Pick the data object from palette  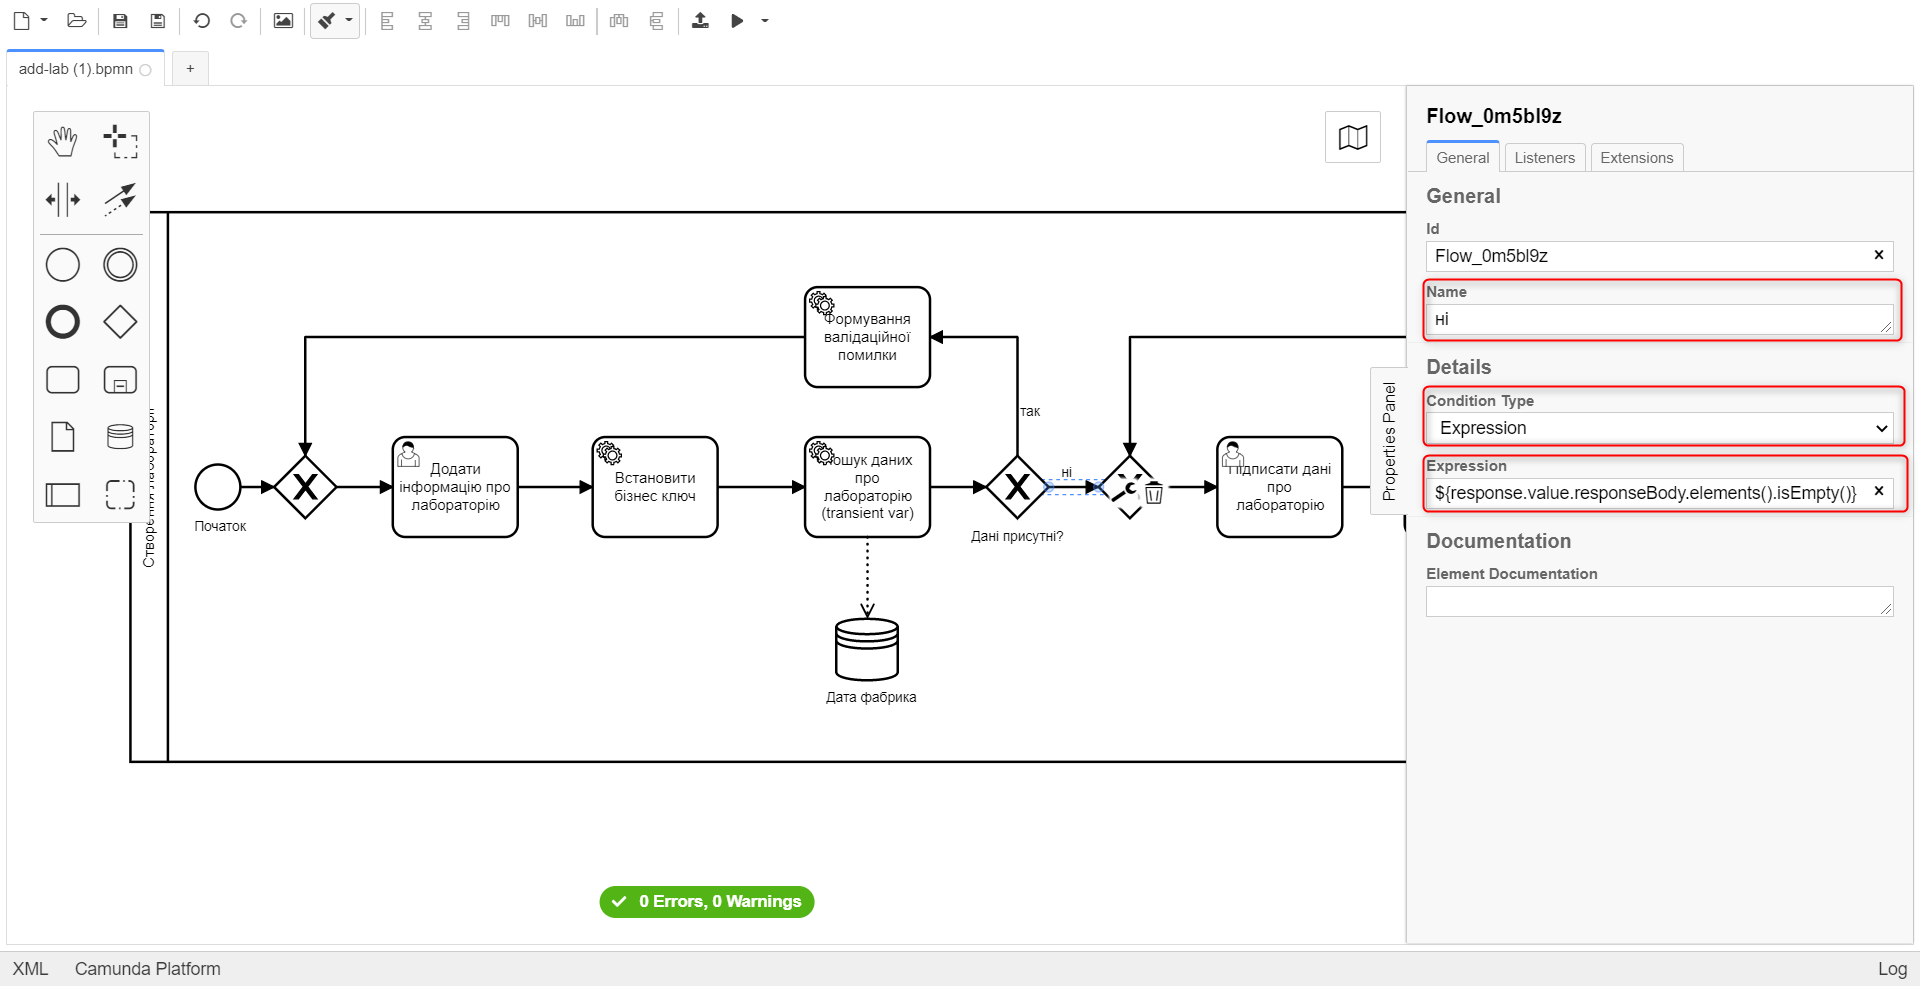(x=63, y=437)
